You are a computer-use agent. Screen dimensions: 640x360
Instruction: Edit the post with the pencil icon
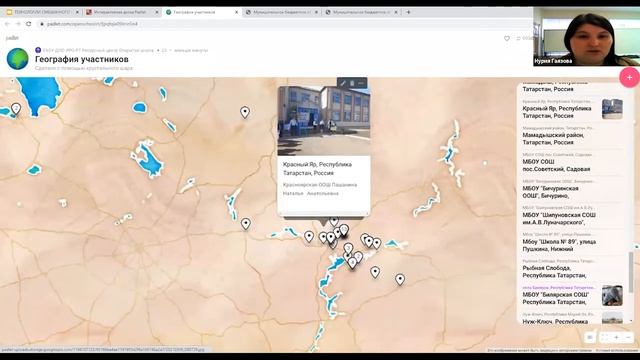click(343, 83)
